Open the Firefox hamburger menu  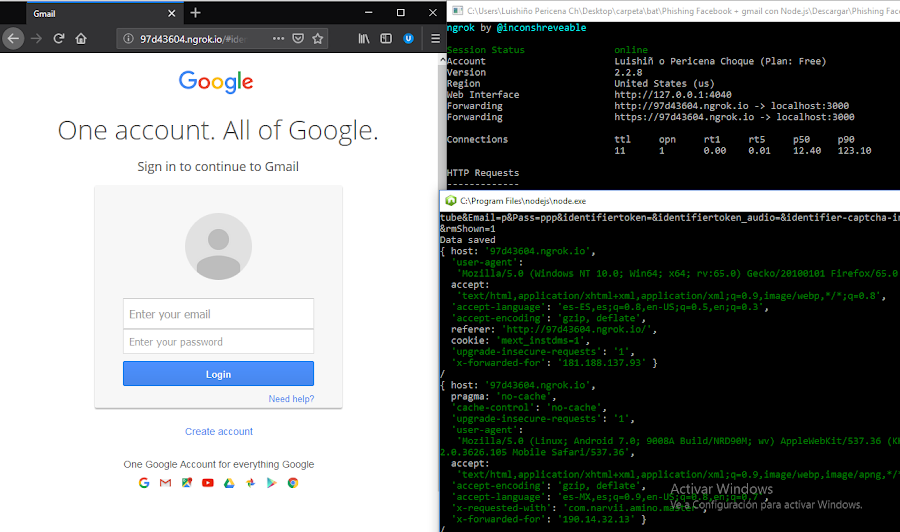[x=436, y=38]
